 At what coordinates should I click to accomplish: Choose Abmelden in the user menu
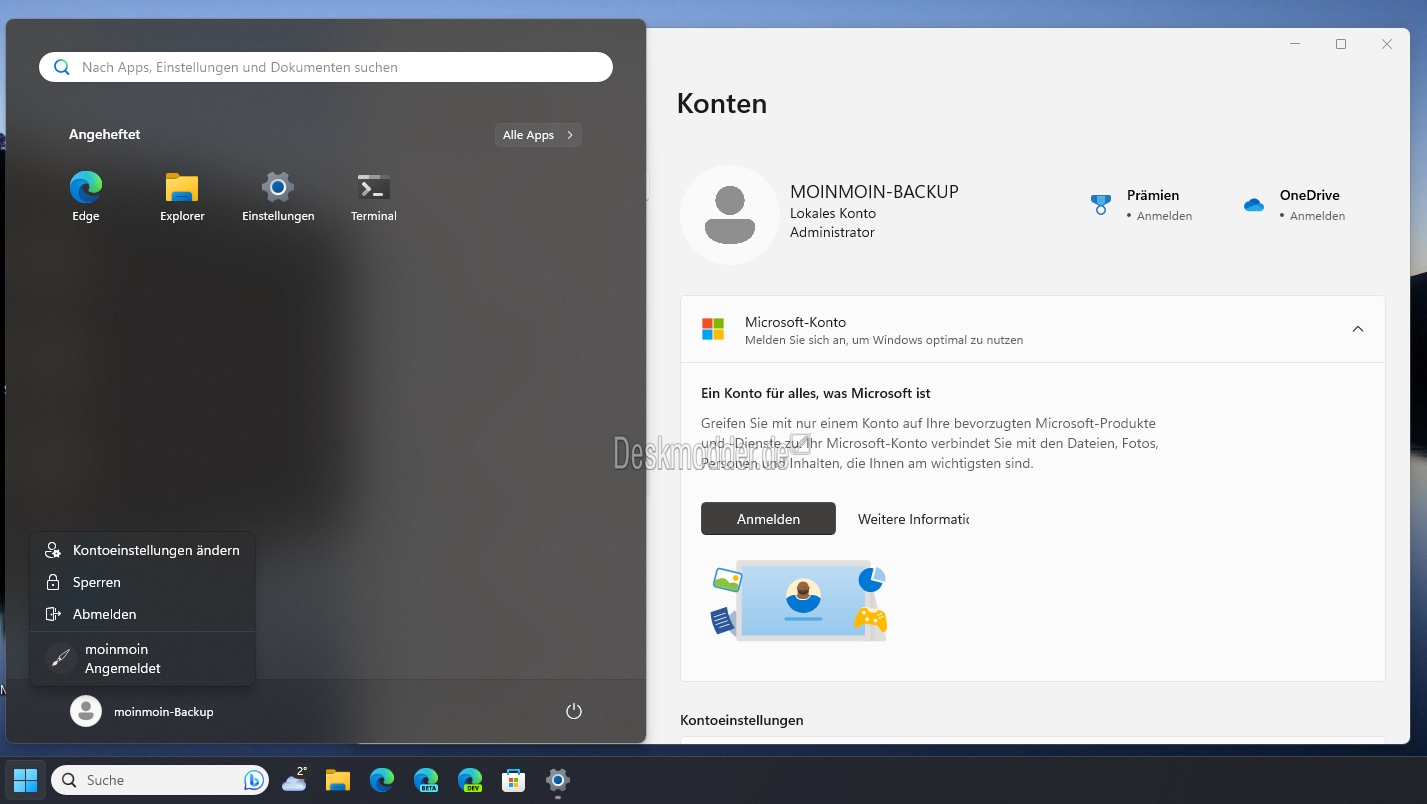coord(143,614)
